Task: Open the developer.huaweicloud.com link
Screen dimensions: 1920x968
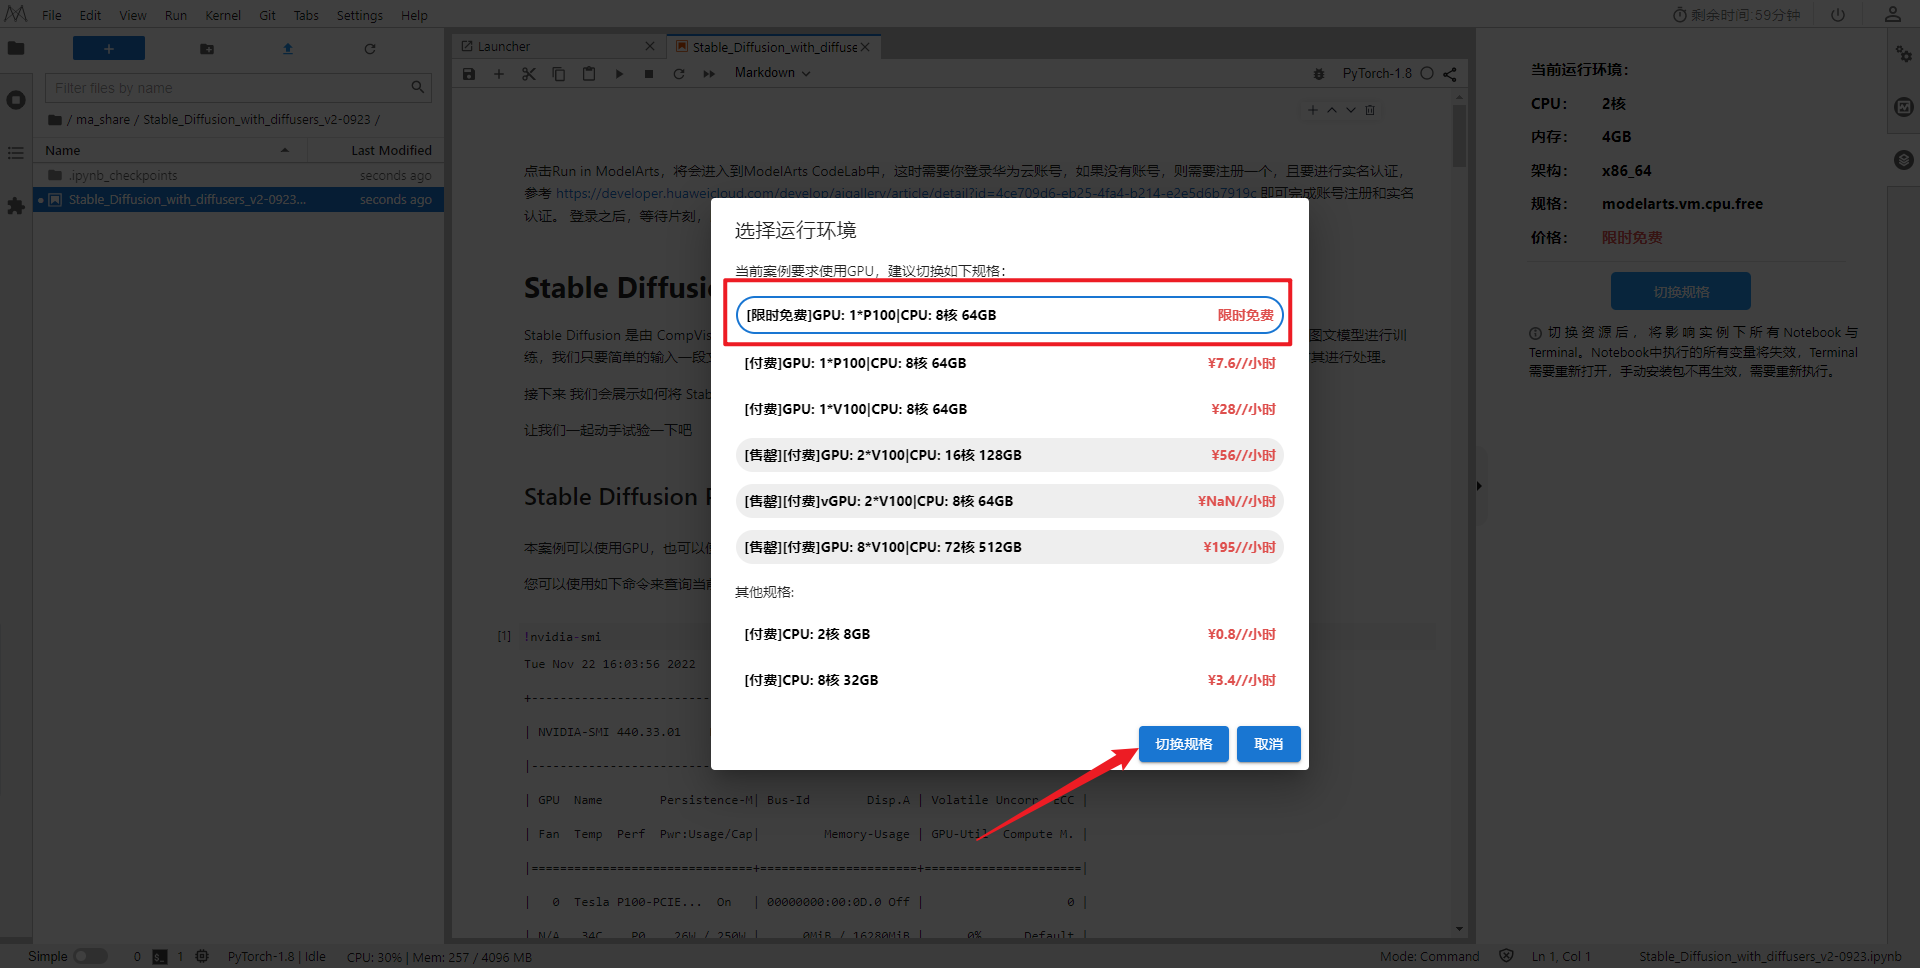Action: point(906,193)
